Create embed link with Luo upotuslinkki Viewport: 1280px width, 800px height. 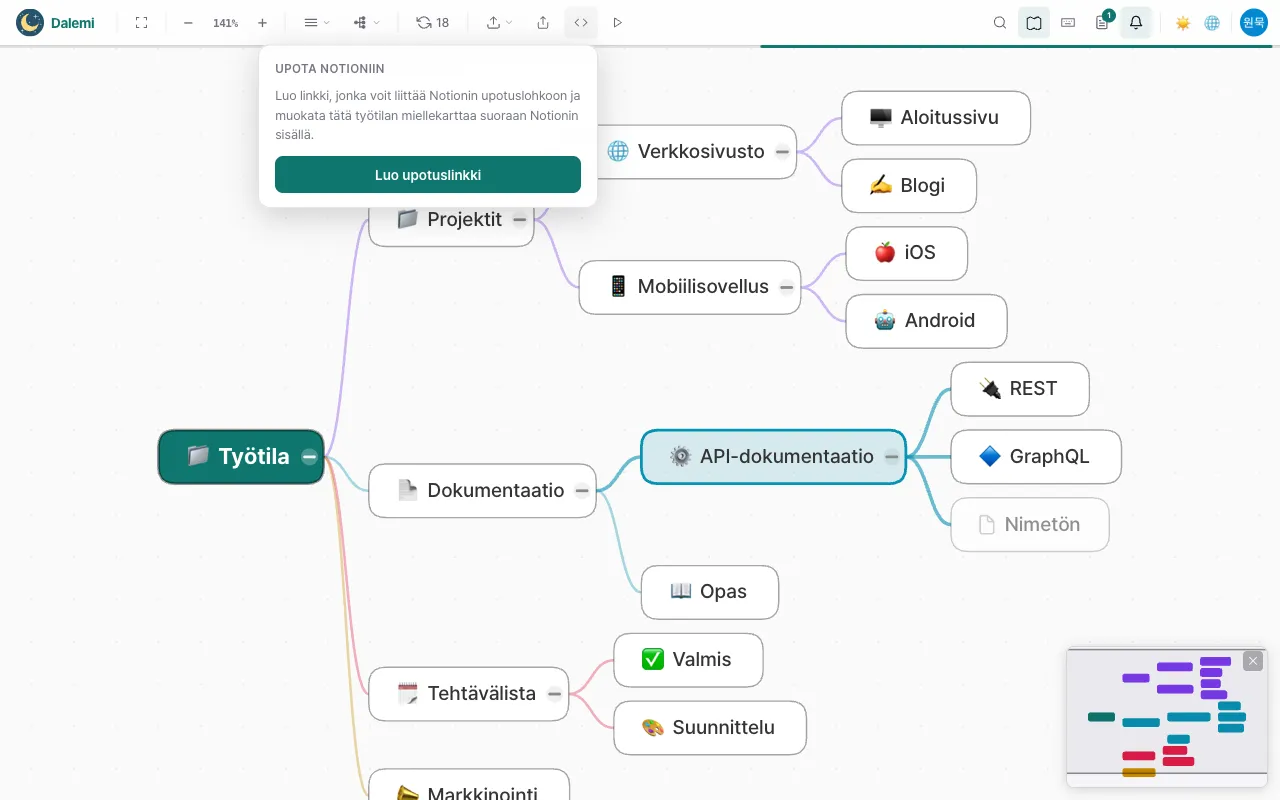click(x=428, y=174)
